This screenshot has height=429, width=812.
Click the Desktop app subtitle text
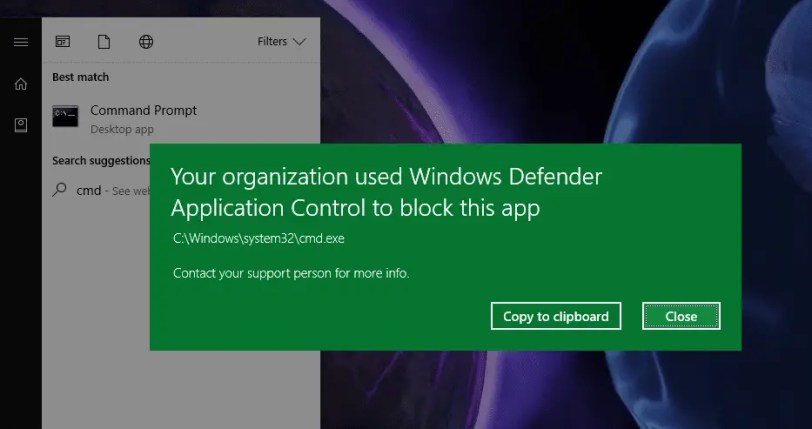122,130
